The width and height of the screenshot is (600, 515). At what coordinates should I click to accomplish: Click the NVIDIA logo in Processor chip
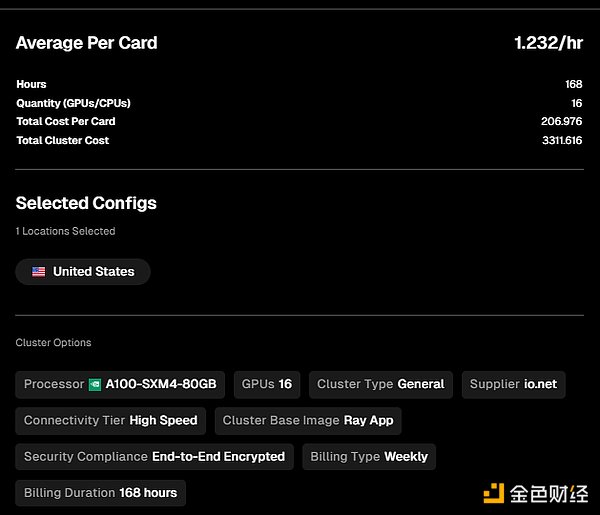coord(95,385)
